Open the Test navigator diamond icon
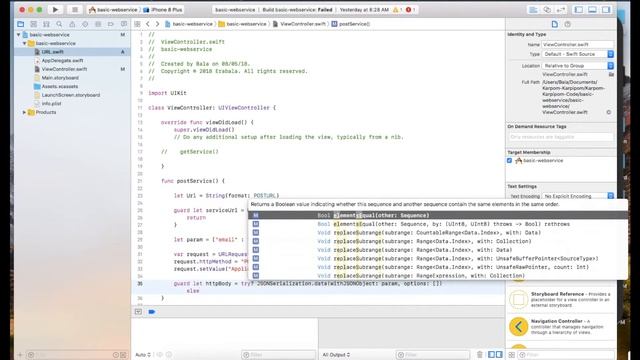 [x=85, y=24]
